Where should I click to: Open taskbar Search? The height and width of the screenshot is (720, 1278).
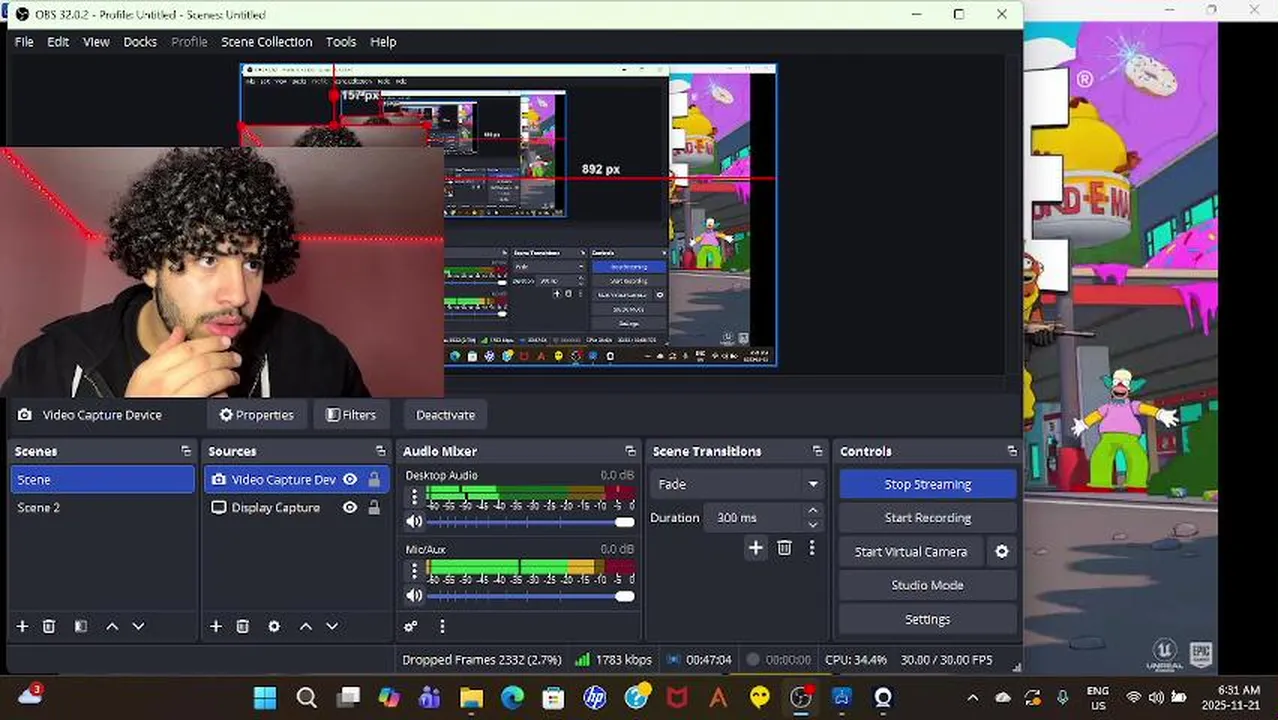click(306, 697)
